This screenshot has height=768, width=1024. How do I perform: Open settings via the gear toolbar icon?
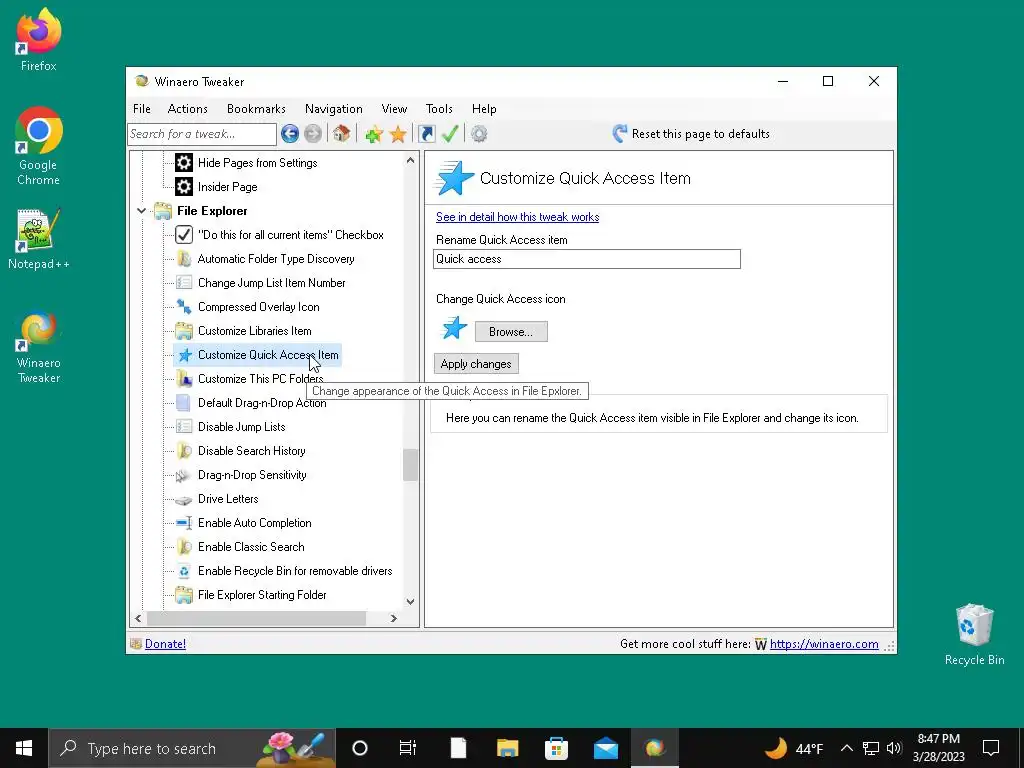[479, 134]
